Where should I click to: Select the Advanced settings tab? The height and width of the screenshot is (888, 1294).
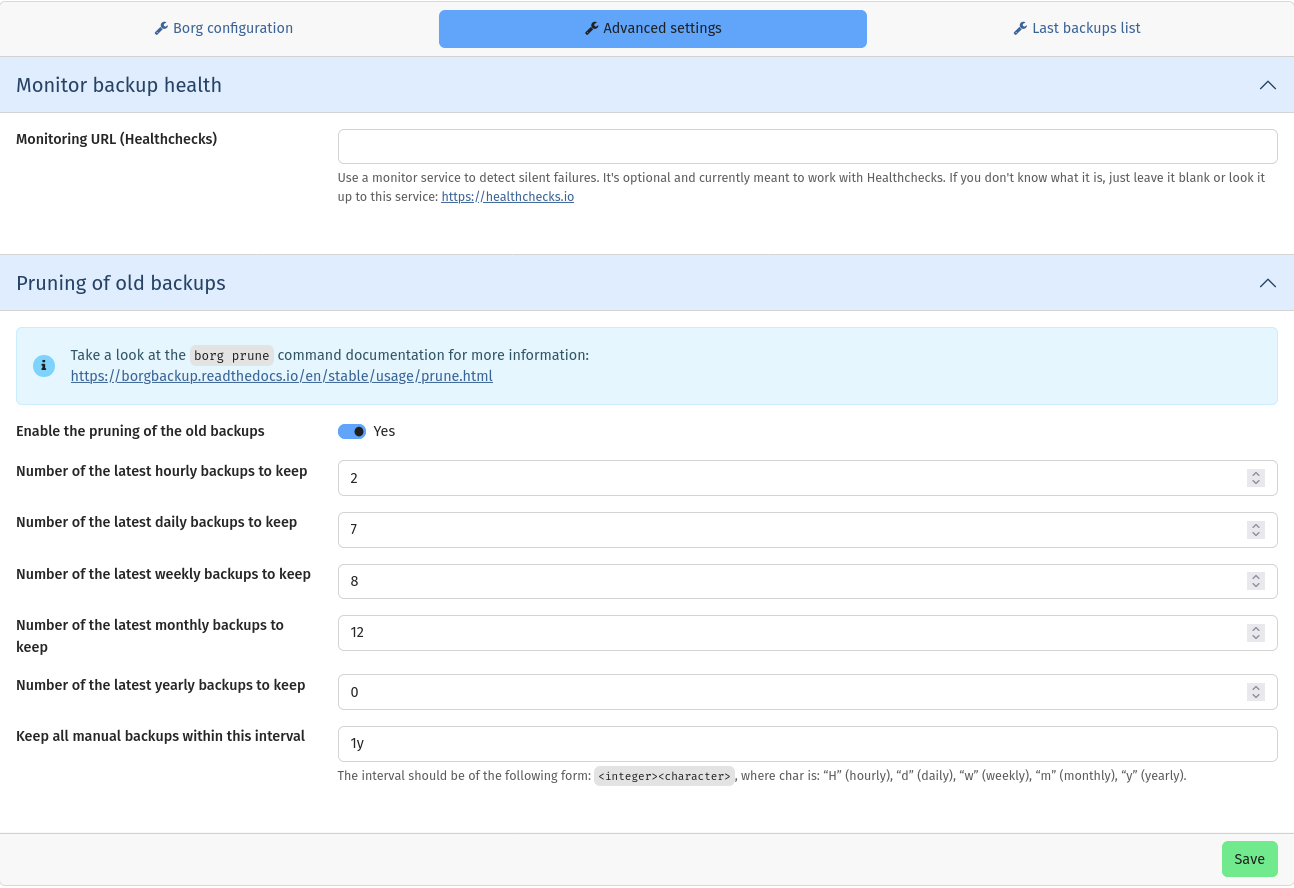tap(653, 28)
